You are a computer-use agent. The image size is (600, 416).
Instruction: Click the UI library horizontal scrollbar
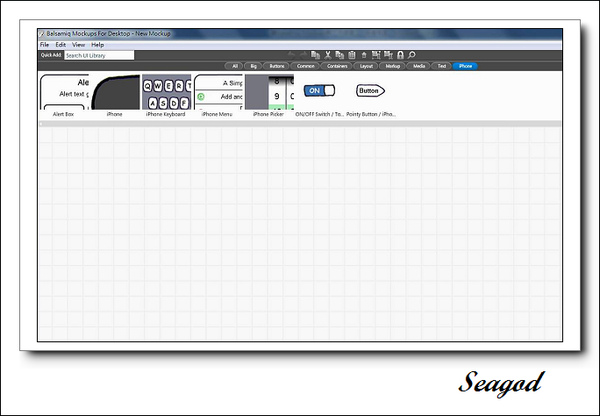[300, 124]
